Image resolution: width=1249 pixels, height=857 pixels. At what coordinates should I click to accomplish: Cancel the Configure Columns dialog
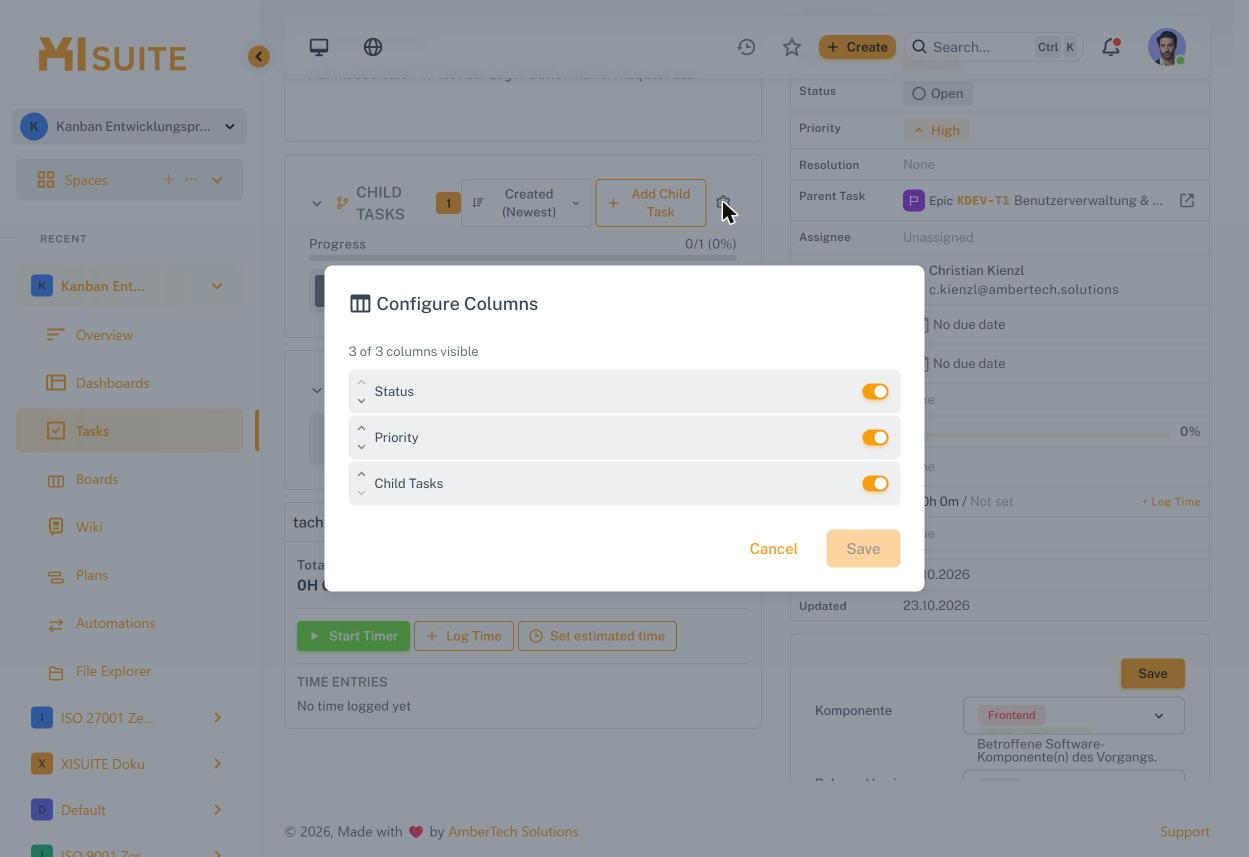click(x=773, y=549)
